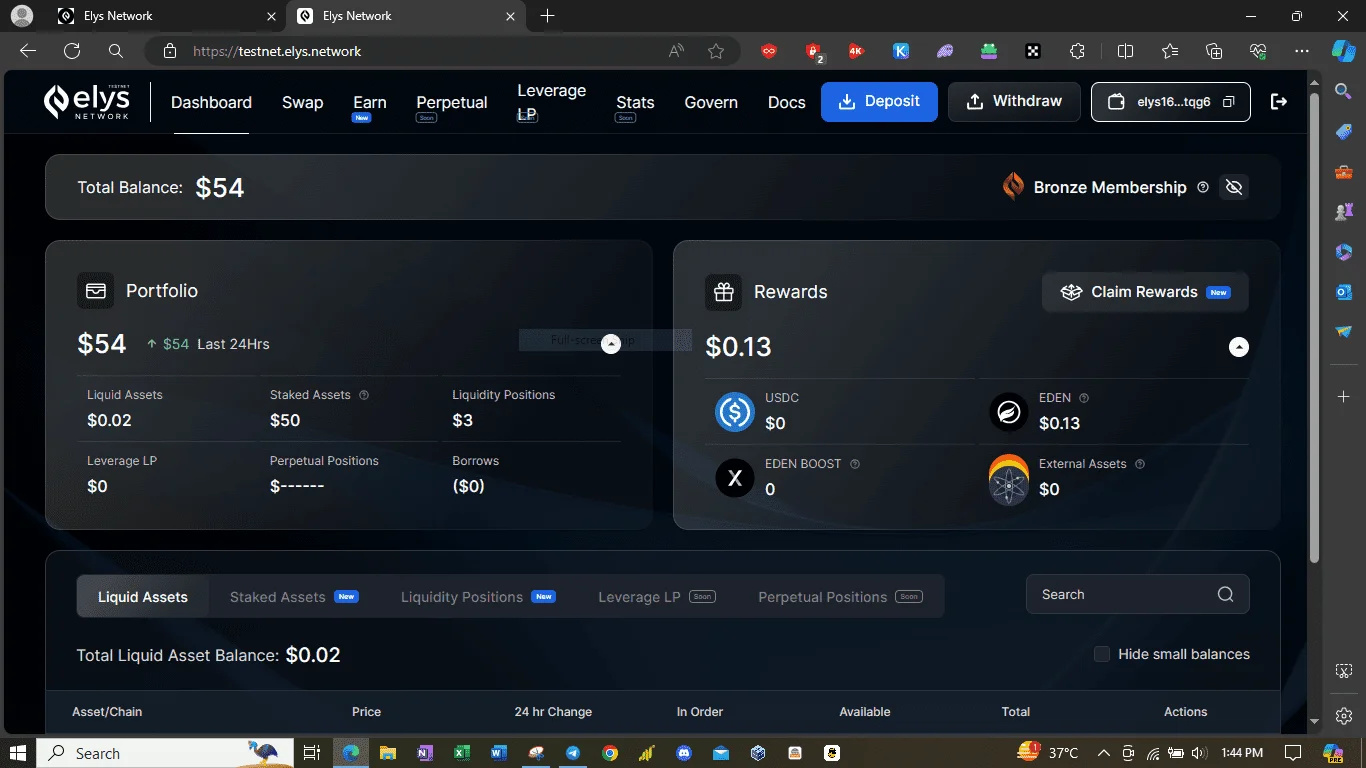Open the Perpetual nav item

[x=452, y=102]
